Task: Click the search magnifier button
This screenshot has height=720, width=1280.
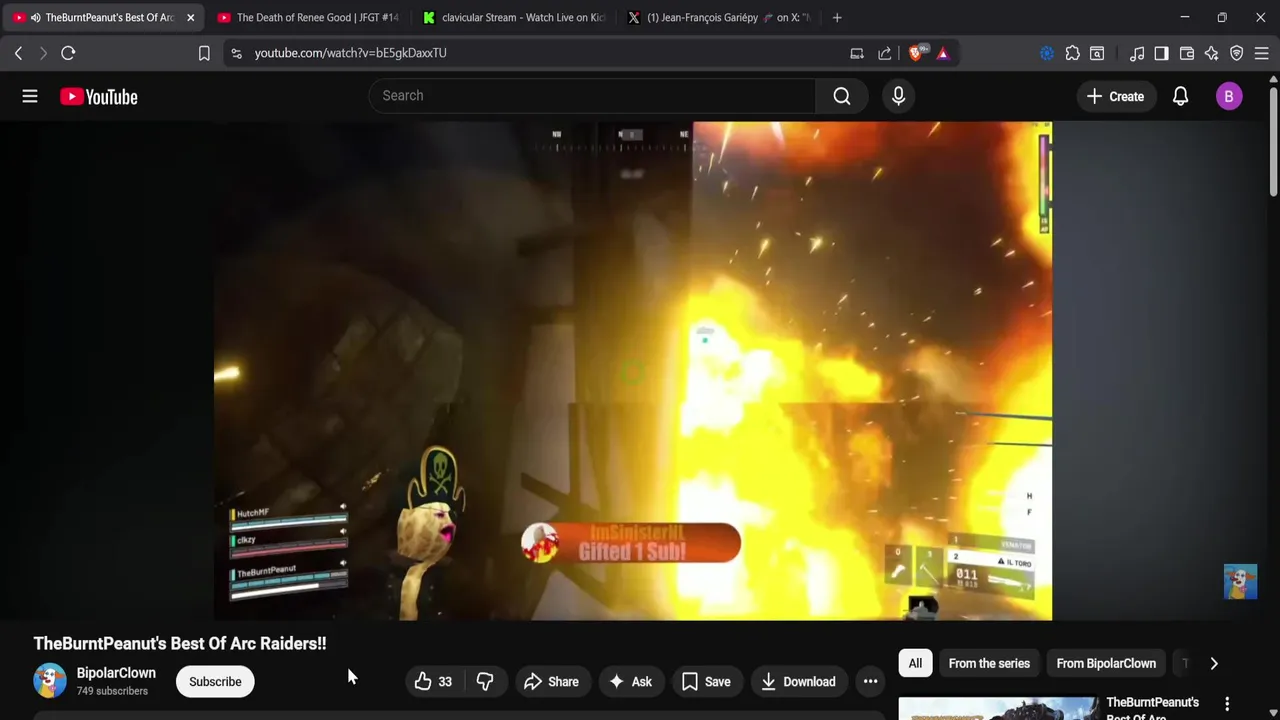Action: click(x=842, y=96)
